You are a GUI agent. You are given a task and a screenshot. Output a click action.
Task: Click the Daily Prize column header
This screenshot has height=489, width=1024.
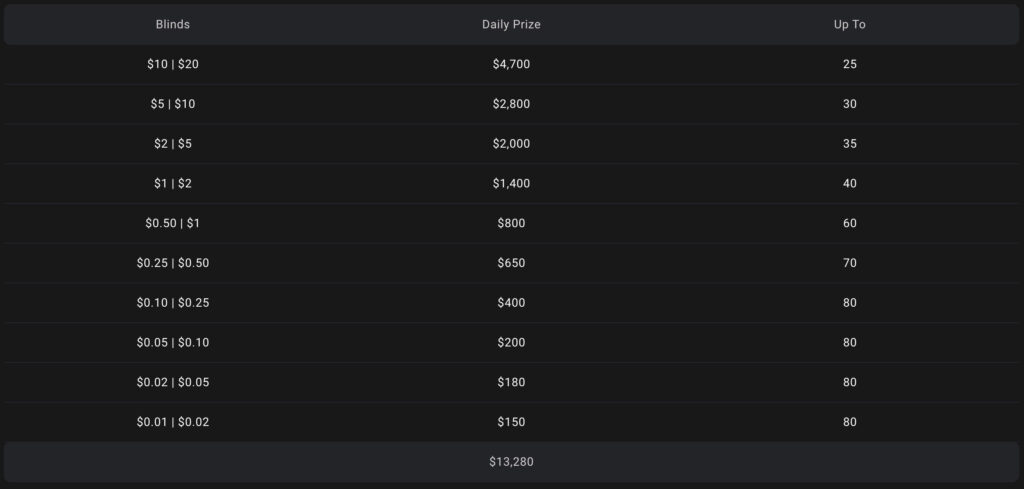click(511, 24)
